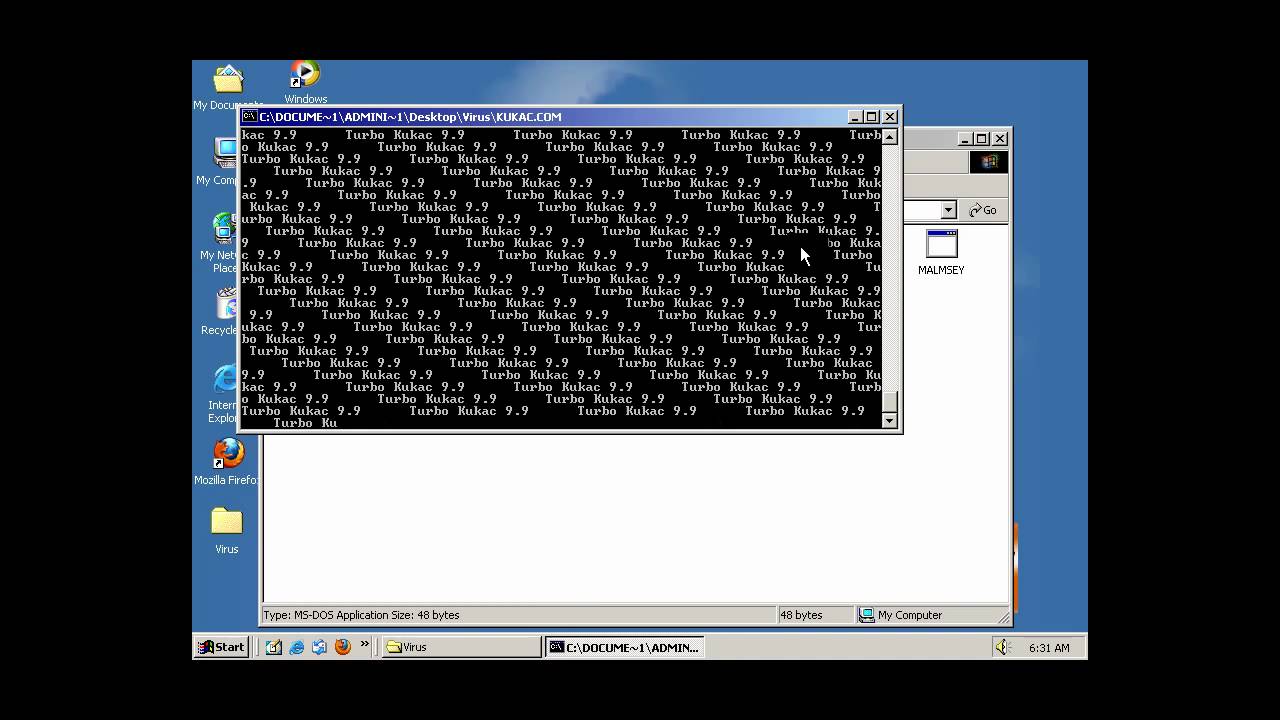The height and width of the screenshot is (720, 1280).
Task: Close the Virus Explorer window
Action: (x=999, y=139)
